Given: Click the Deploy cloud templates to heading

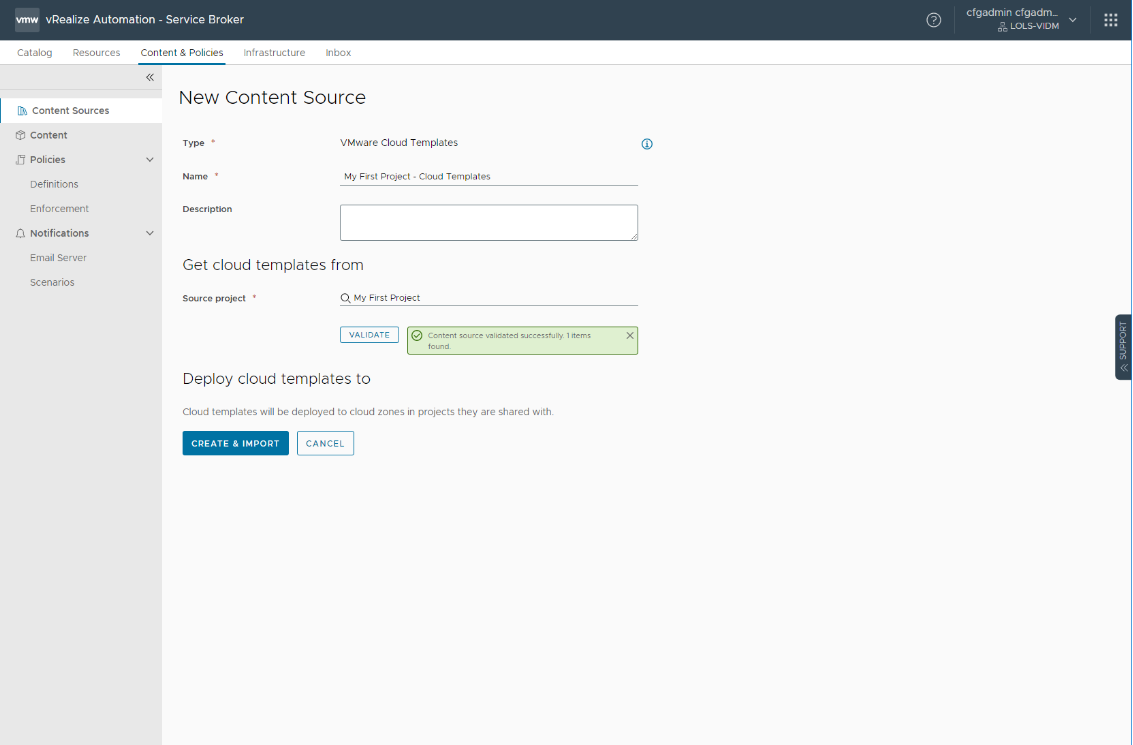Looking at the screenshot, I should click(x=277, y=379).
